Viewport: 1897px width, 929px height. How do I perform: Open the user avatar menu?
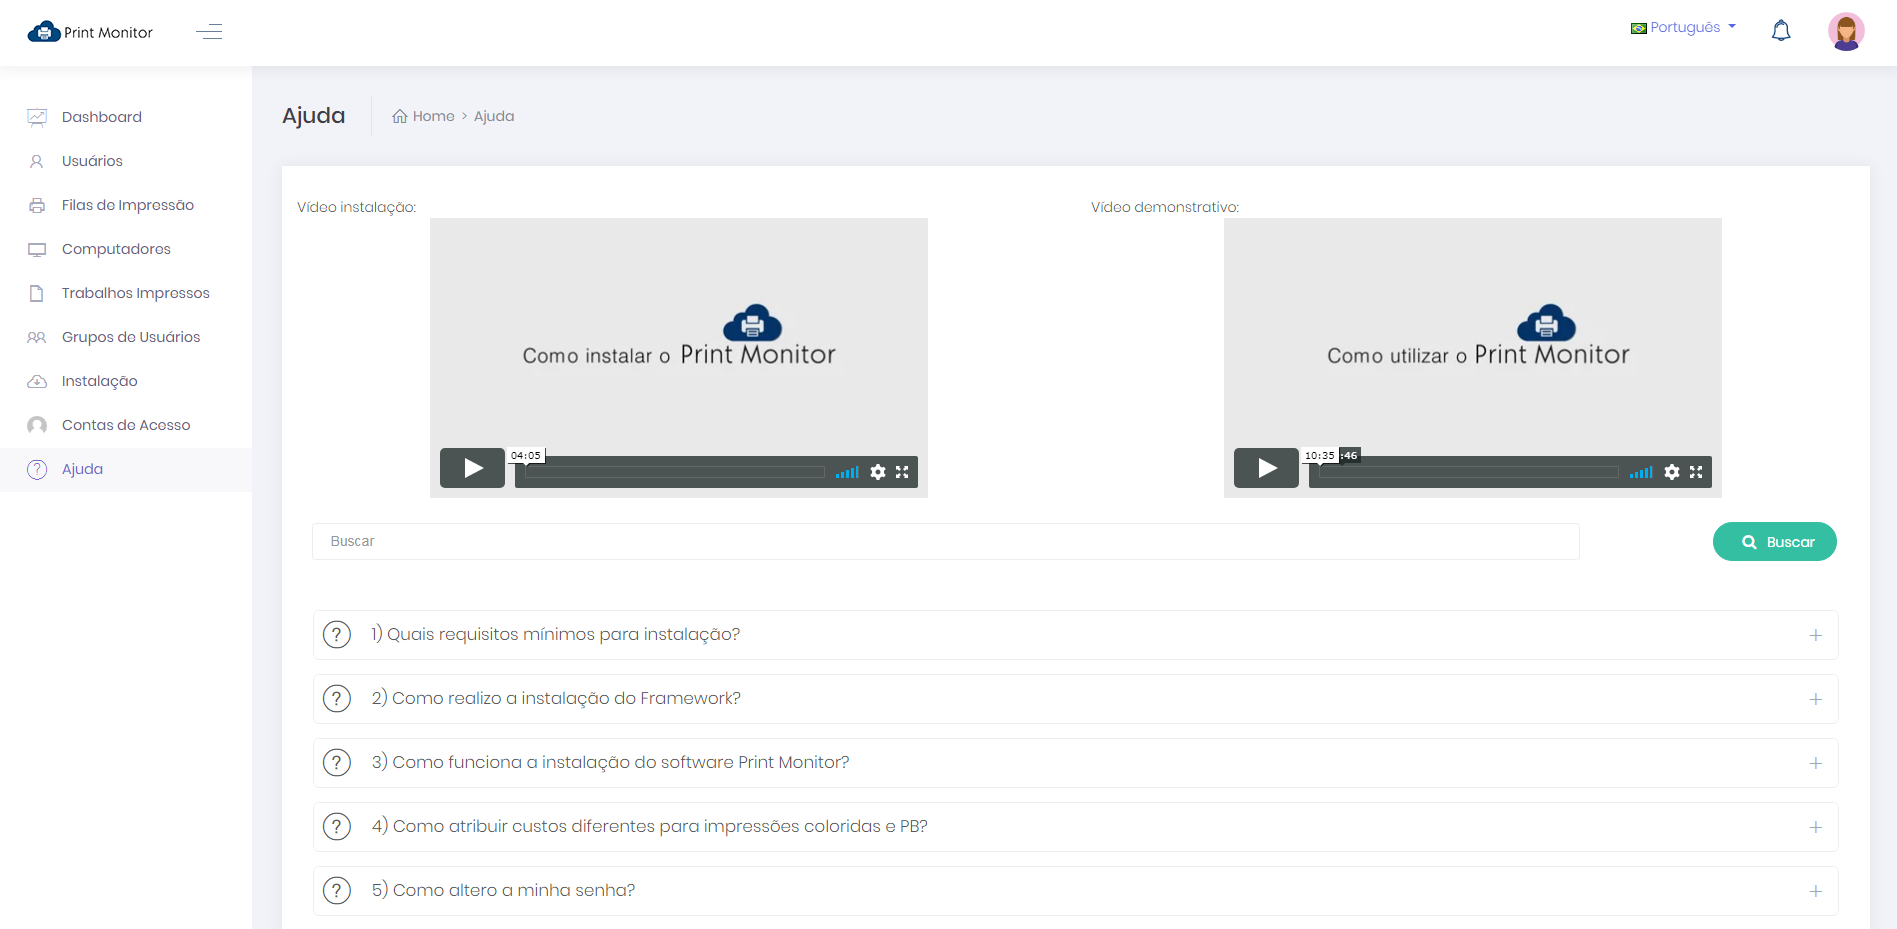pyautogui.click(x=1846, y=32)
